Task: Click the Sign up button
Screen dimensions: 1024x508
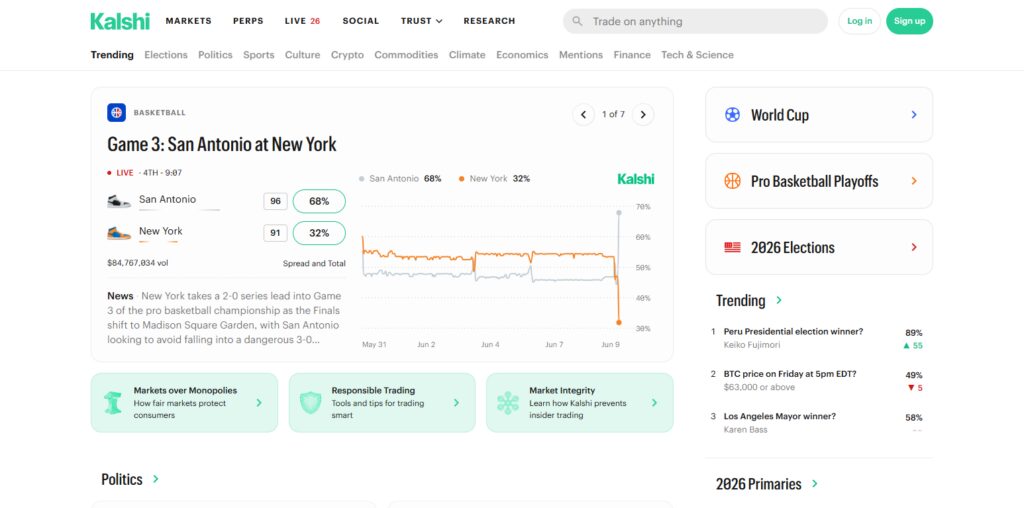Action: pos(909,21)
